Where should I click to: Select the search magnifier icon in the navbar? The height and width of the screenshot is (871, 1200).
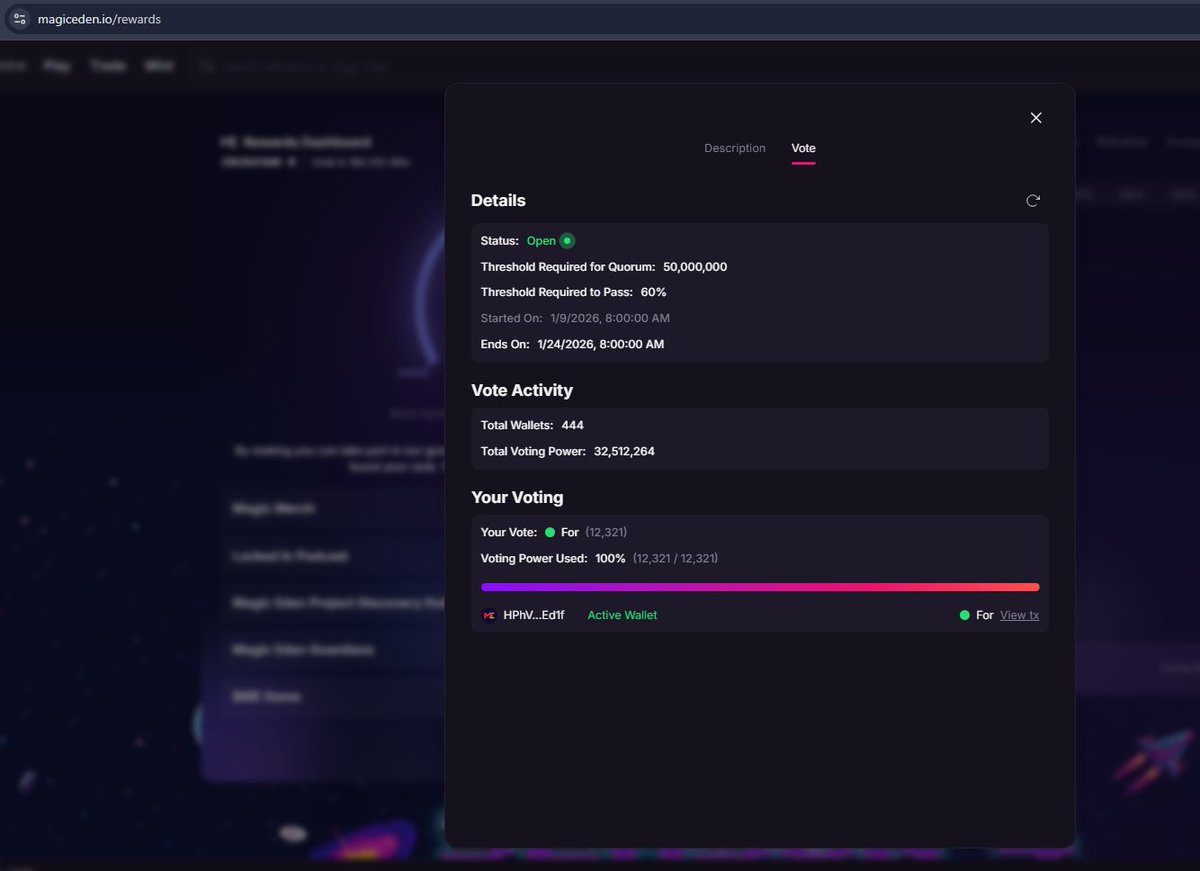pyautogui.click(x=206, y=65)
